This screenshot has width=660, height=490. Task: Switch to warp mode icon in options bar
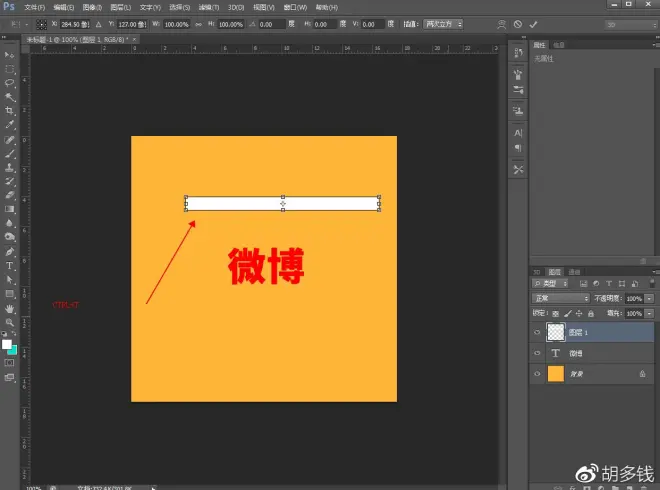click(x=501, y=24)
